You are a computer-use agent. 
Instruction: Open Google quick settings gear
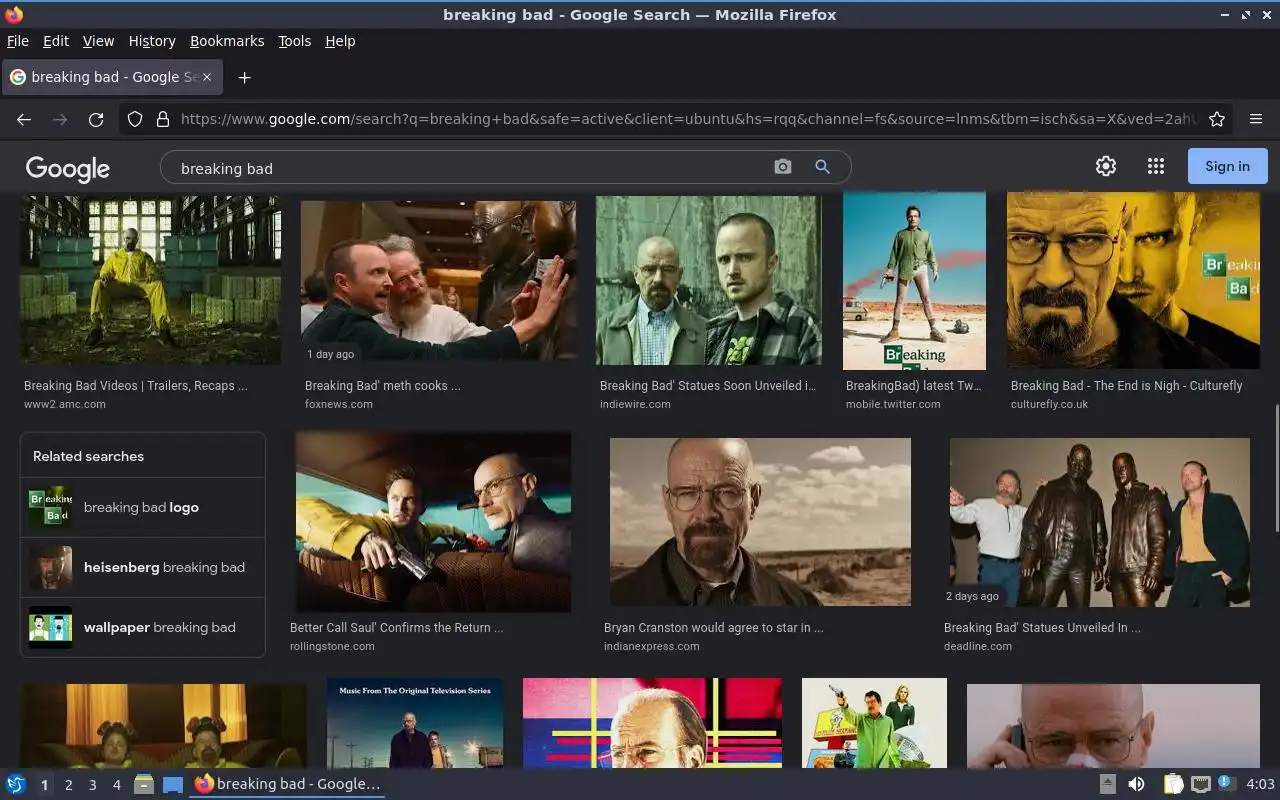(1105, 166)
